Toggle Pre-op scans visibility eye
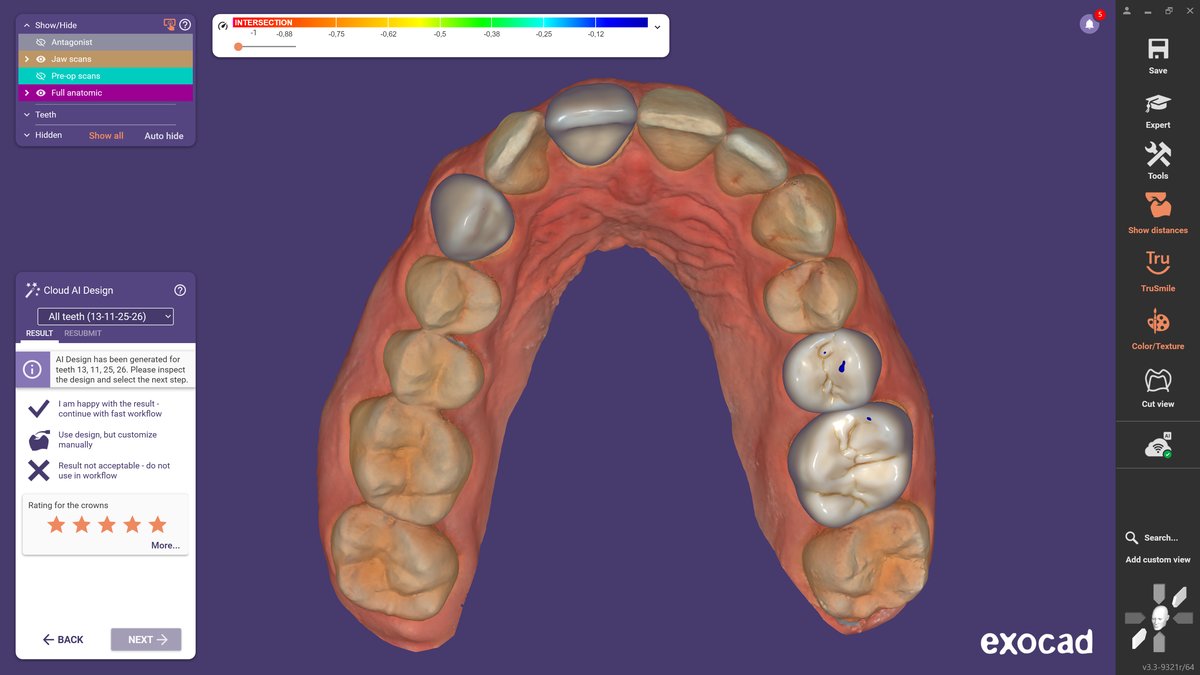This screenshot has width=1200, height=675. pyautogui.click(x=41, y=76)
